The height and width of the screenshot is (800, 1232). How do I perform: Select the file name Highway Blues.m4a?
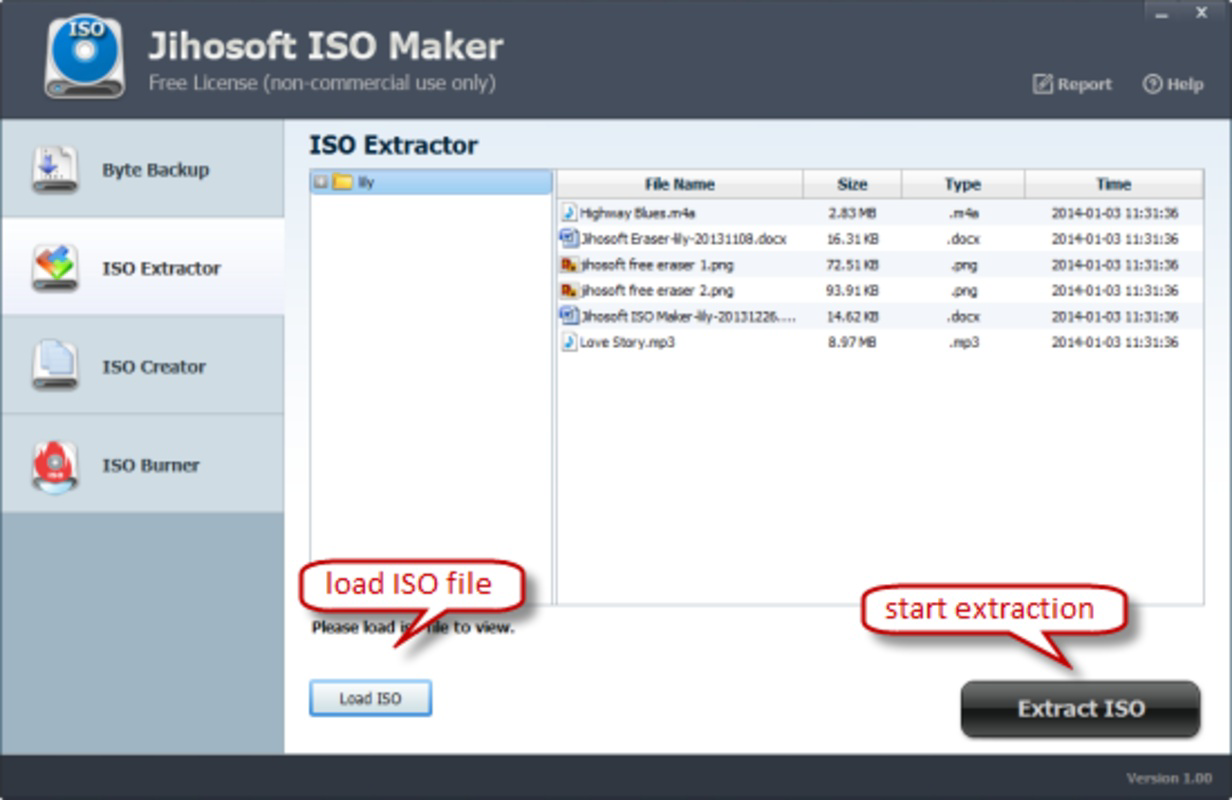pyautogui.click(x=638, y=213)
